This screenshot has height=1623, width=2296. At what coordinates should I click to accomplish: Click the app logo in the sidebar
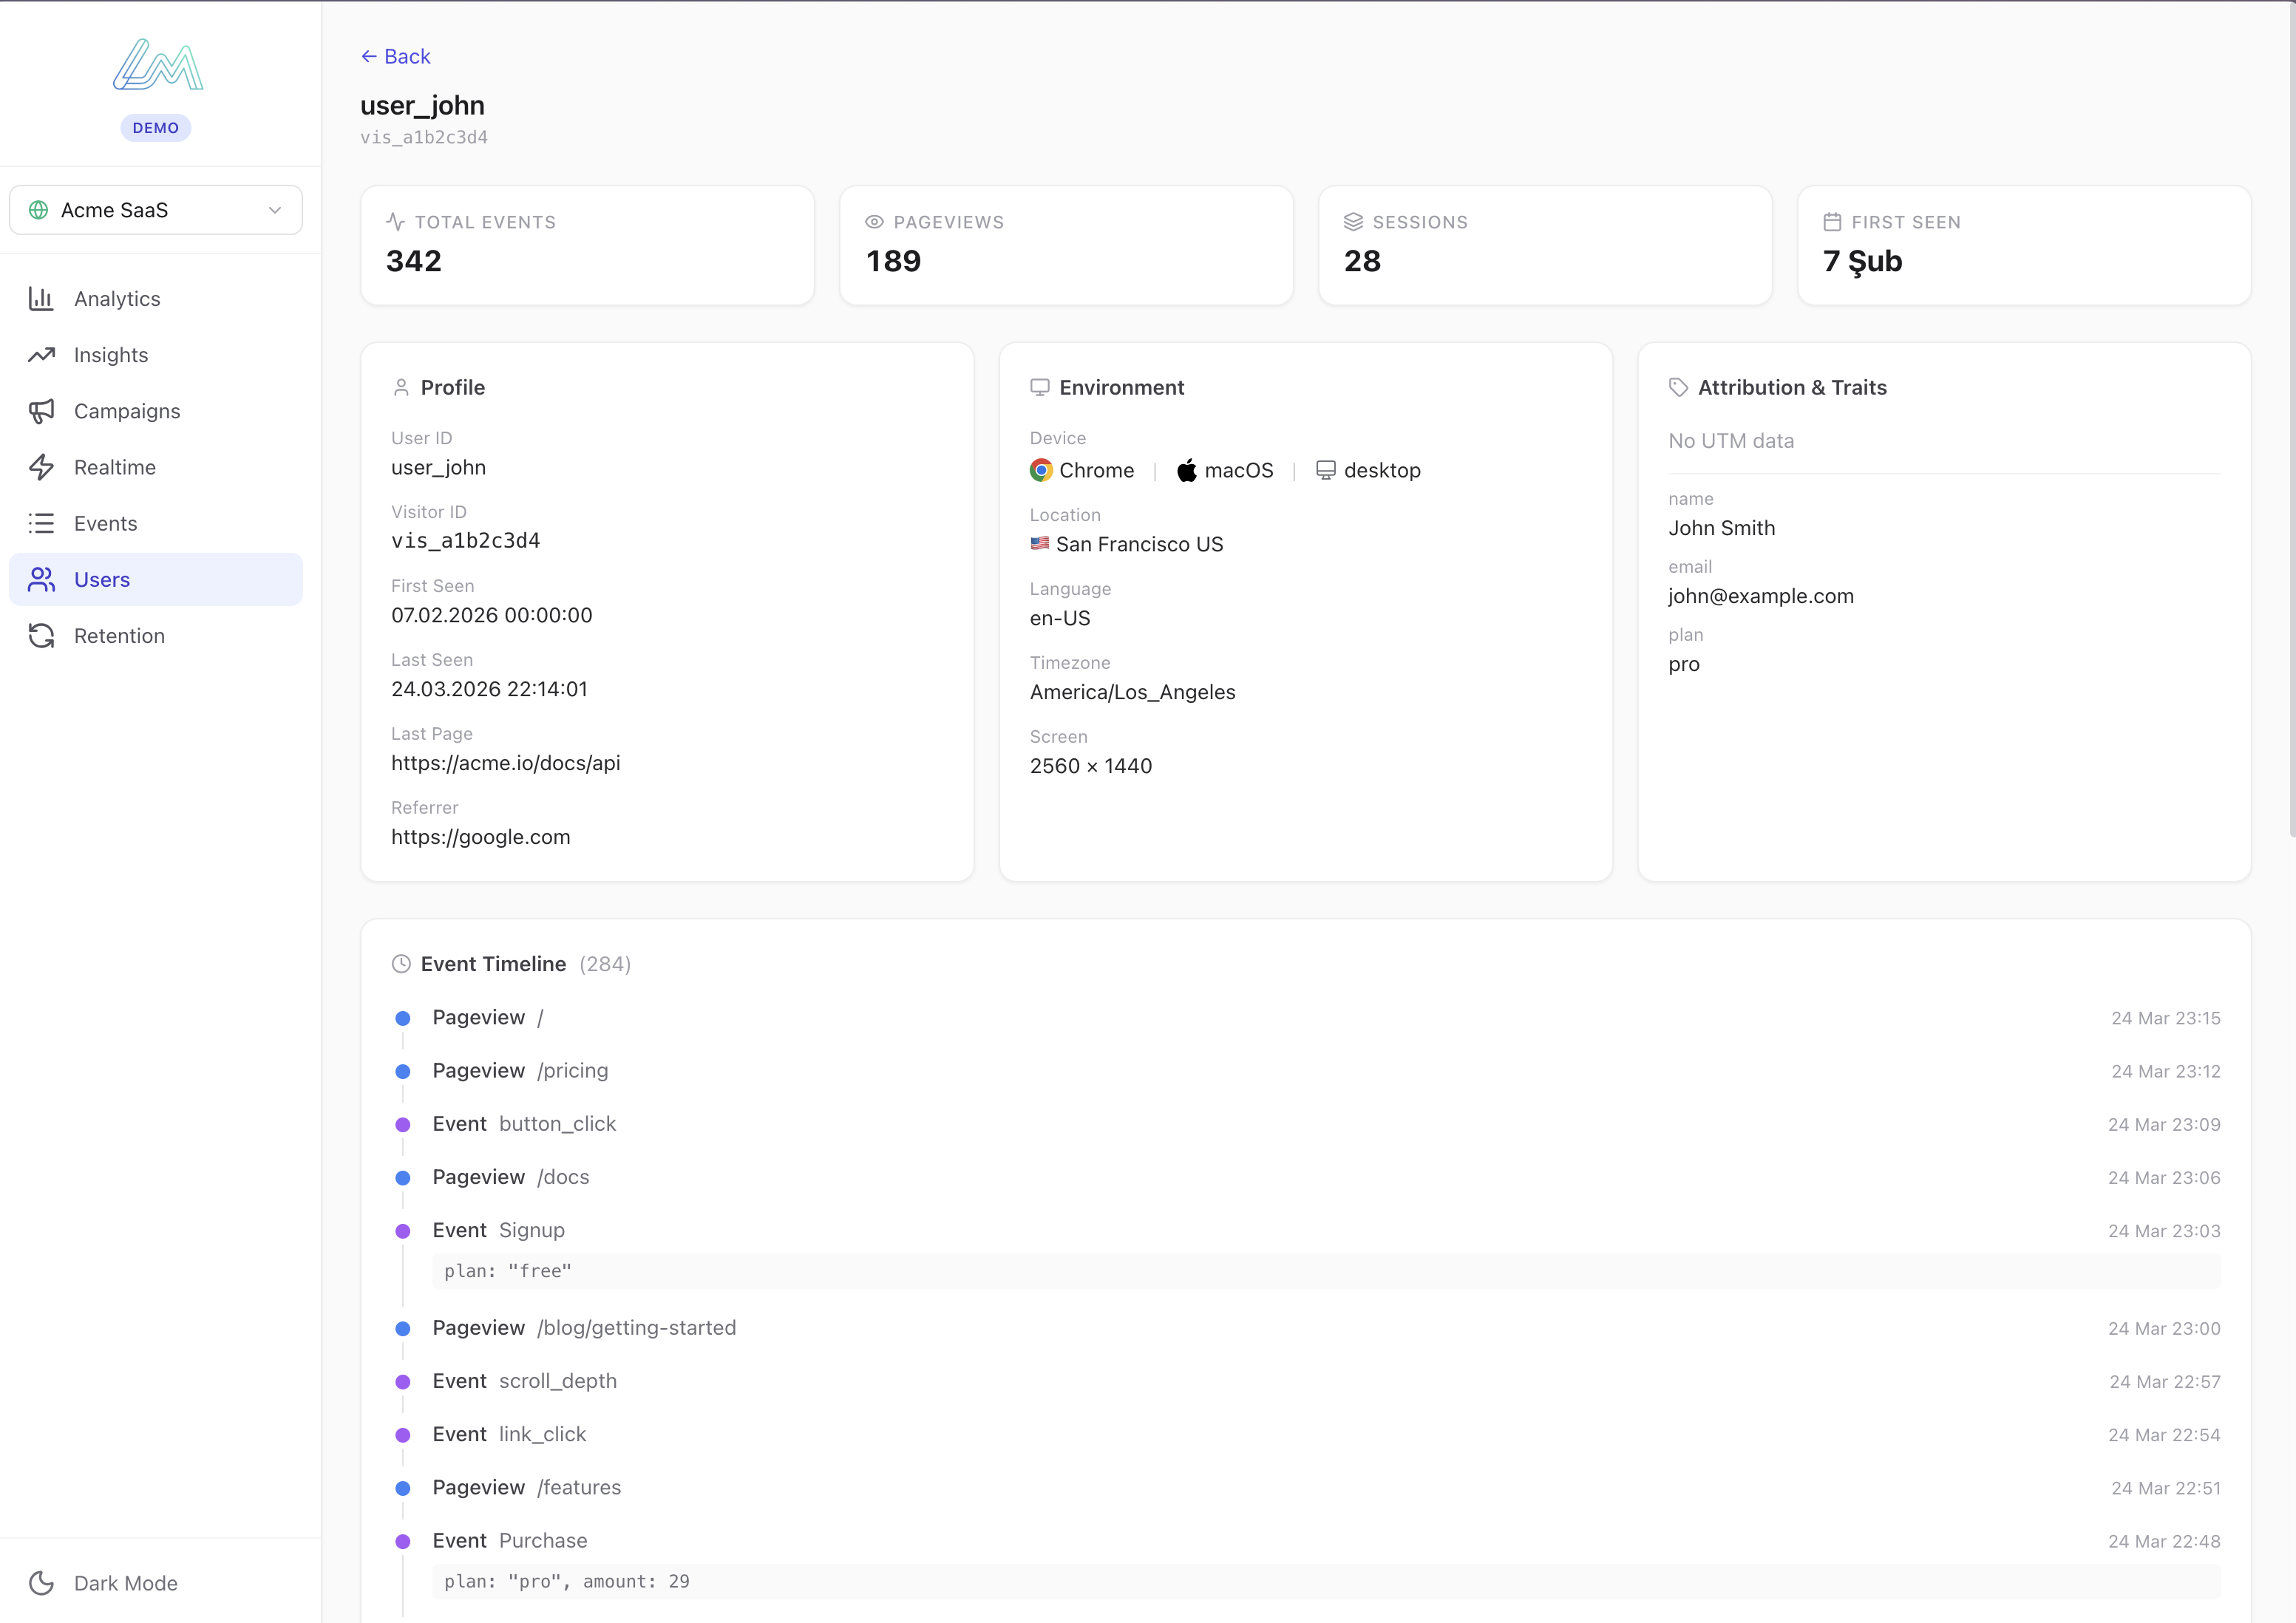[x=158, y=65]
